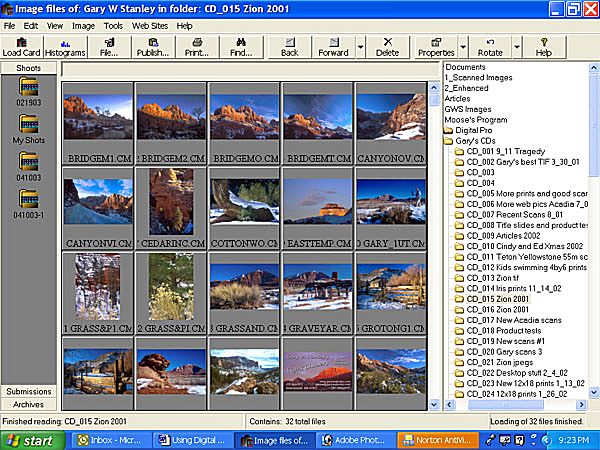This screenshot has height=450, width=600.
Task: Open Find with the binoculars icon
Action: point(240,46)
